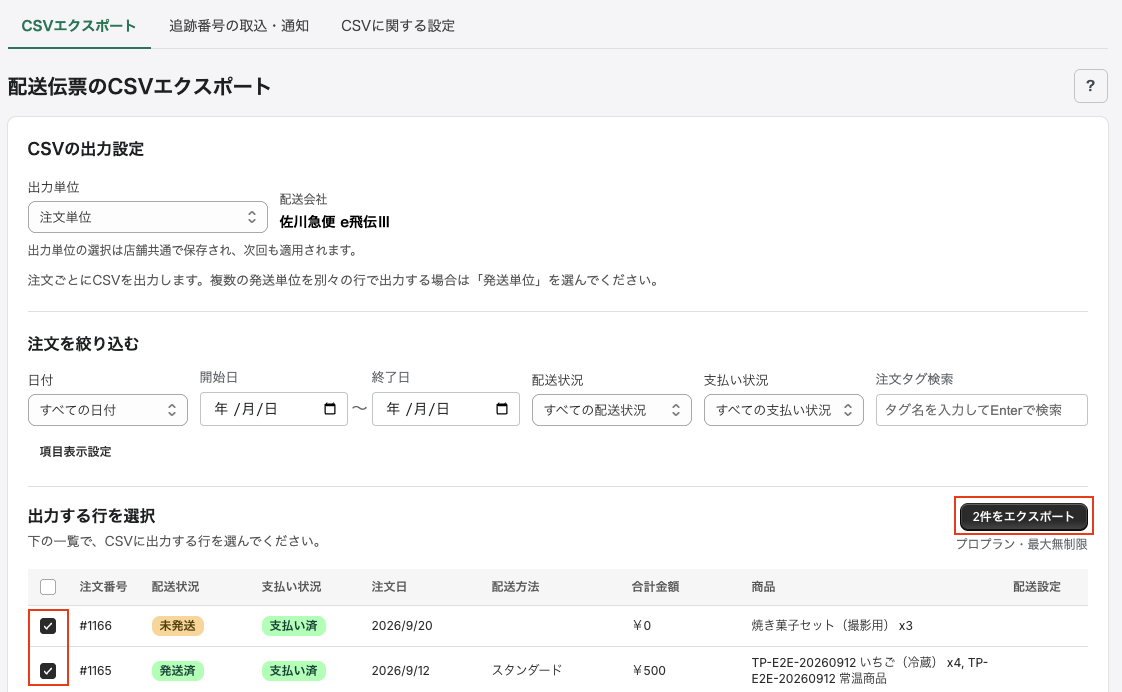Click the 配送状況 column header in table
Screen dimensions: 1122x692
coord(175,587)
